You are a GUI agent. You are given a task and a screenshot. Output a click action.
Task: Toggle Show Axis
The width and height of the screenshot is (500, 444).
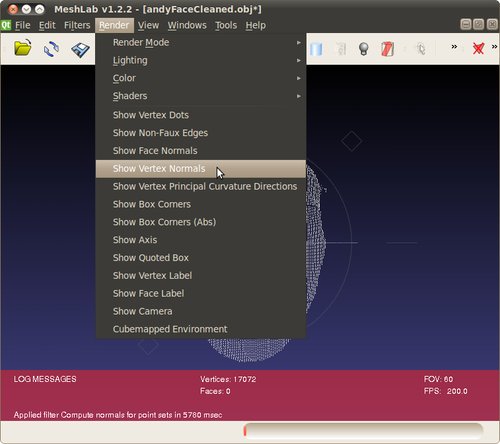(201, 240)
